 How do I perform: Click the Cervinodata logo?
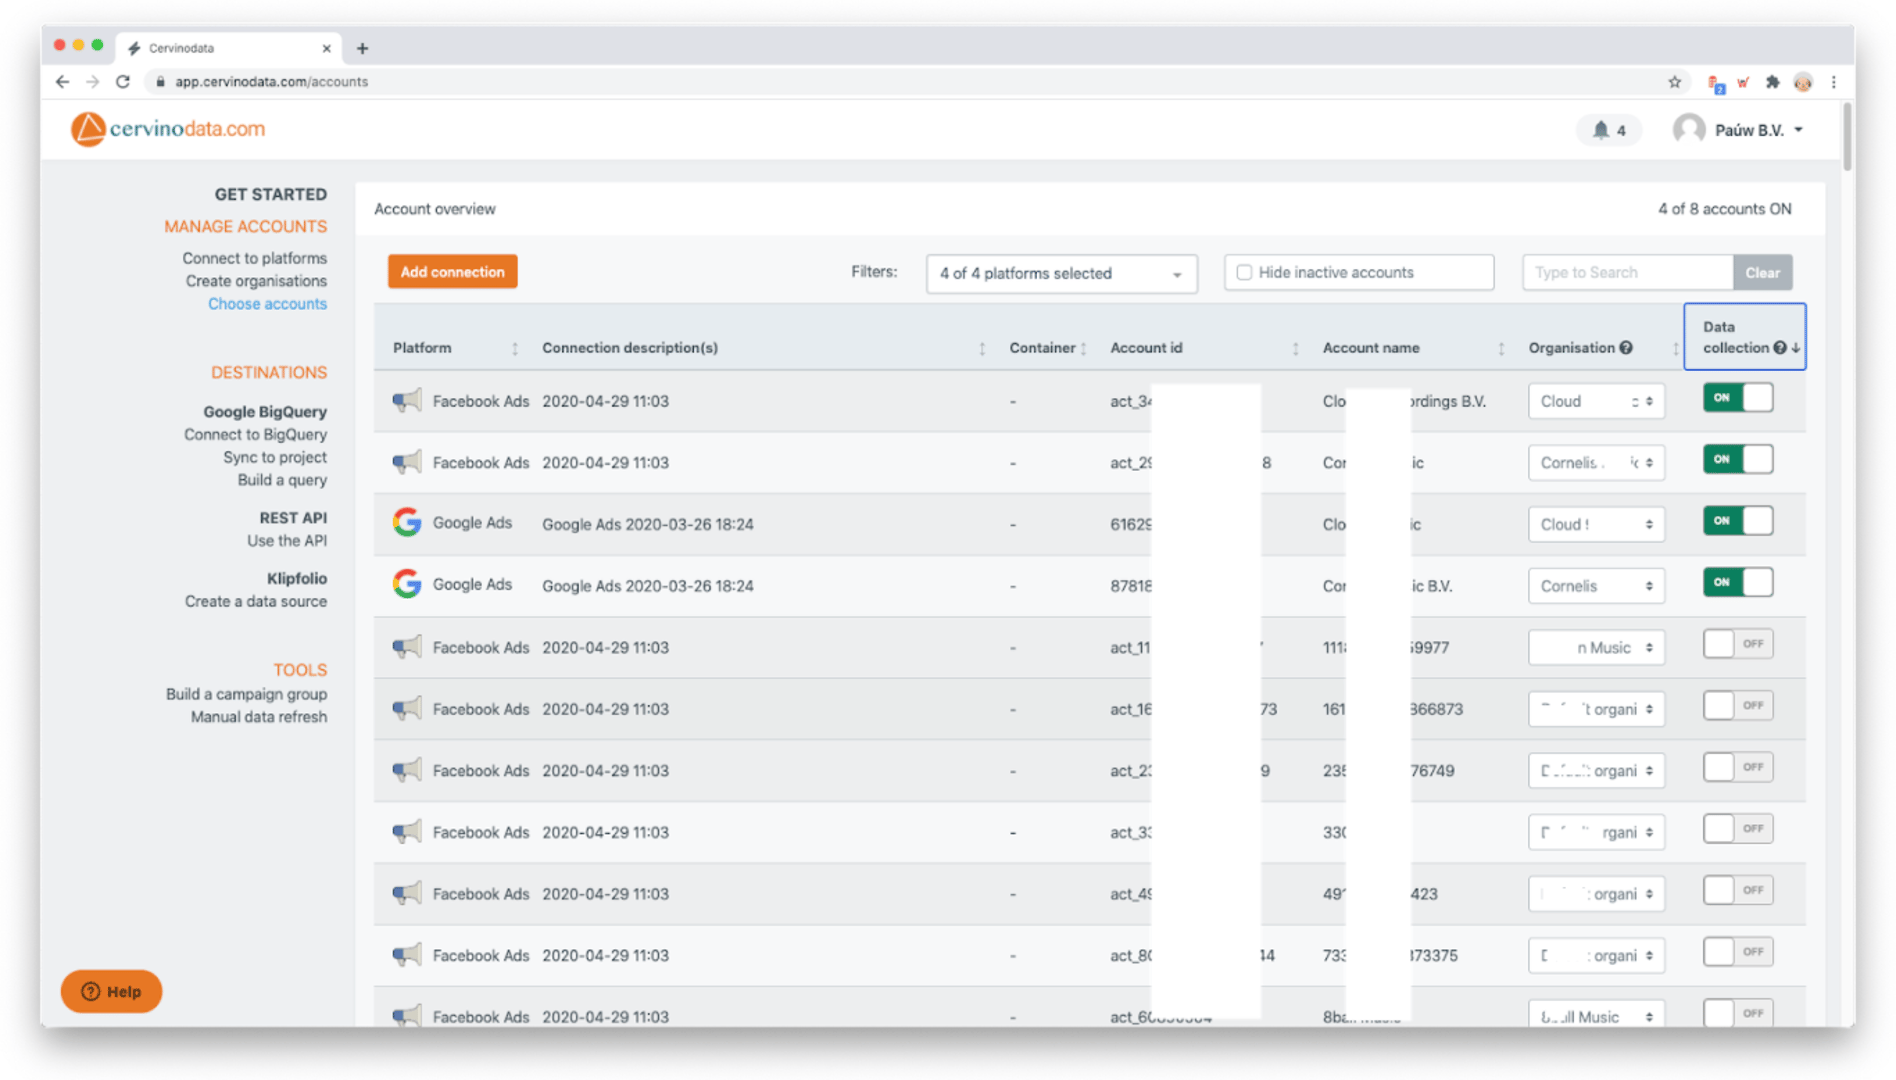(x=166, y=129)
